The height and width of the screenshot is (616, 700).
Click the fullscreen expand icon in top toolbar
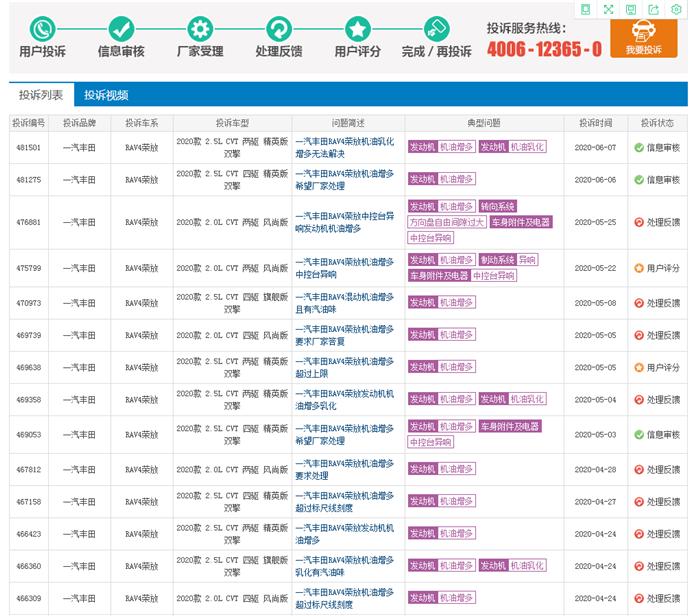tap(608, 9)
